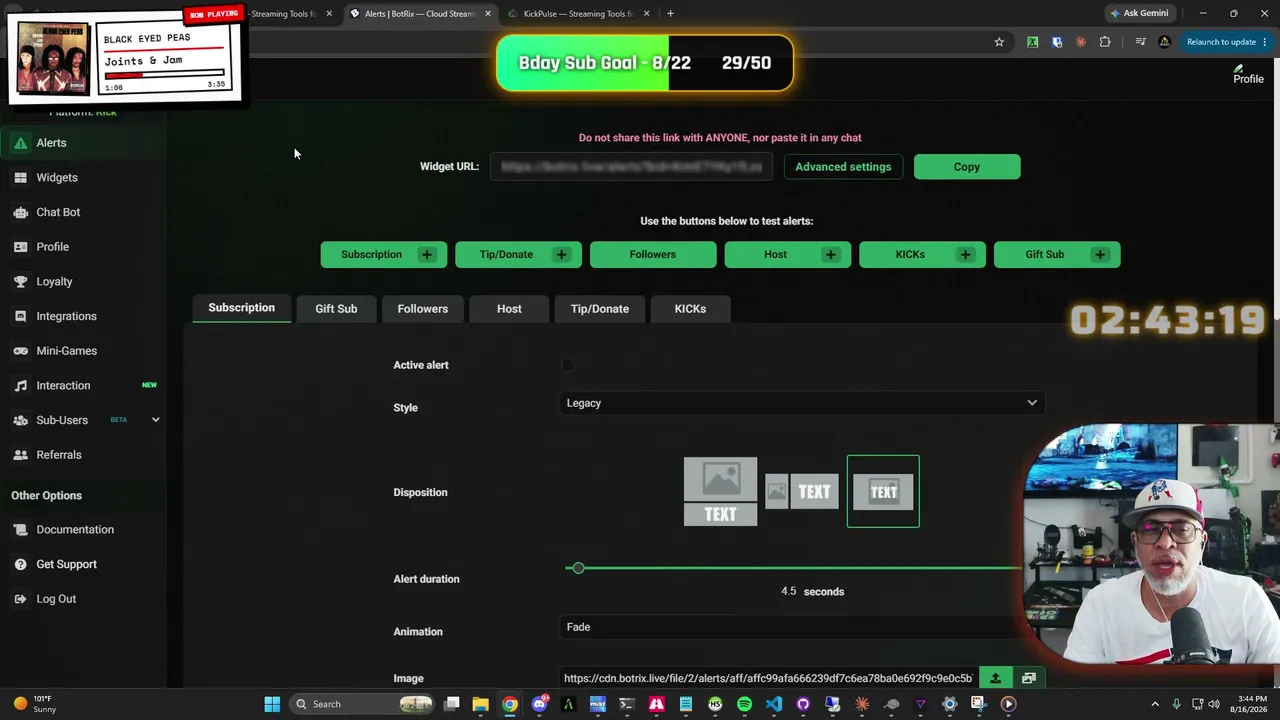Image resolution: width=1280 pixels, height=720 pixels.
Task: Open the Style dropdown showing Legacy
Action: [802, 403]
